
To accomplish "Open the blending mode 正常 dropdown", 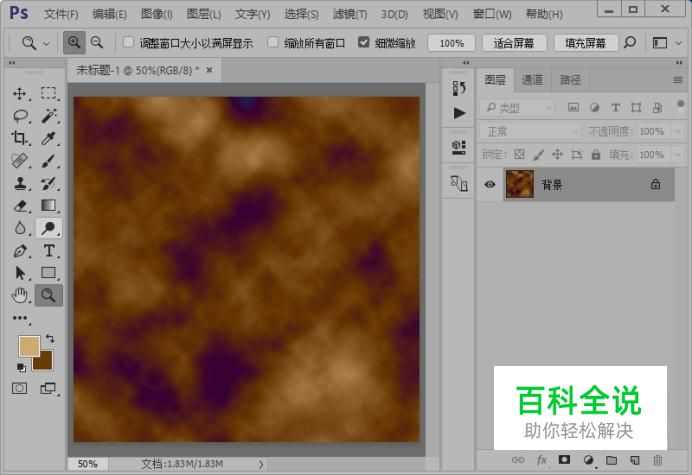I will click(530, 132).
